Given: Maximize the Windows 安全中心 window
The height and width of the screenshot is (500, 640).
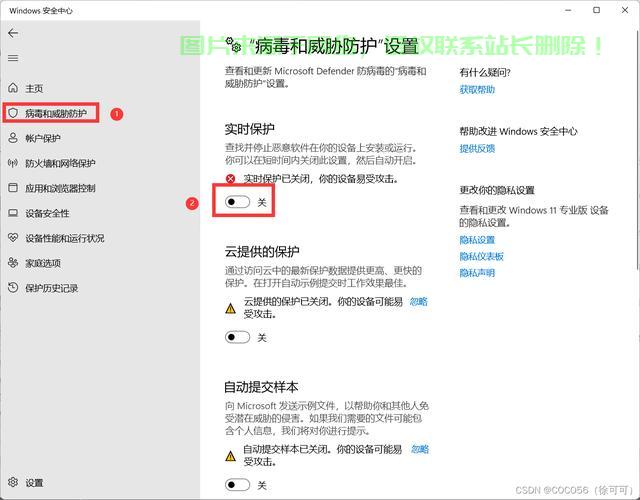Looking at the screenshot, I should pyautogui.click(x=596, y=10).
